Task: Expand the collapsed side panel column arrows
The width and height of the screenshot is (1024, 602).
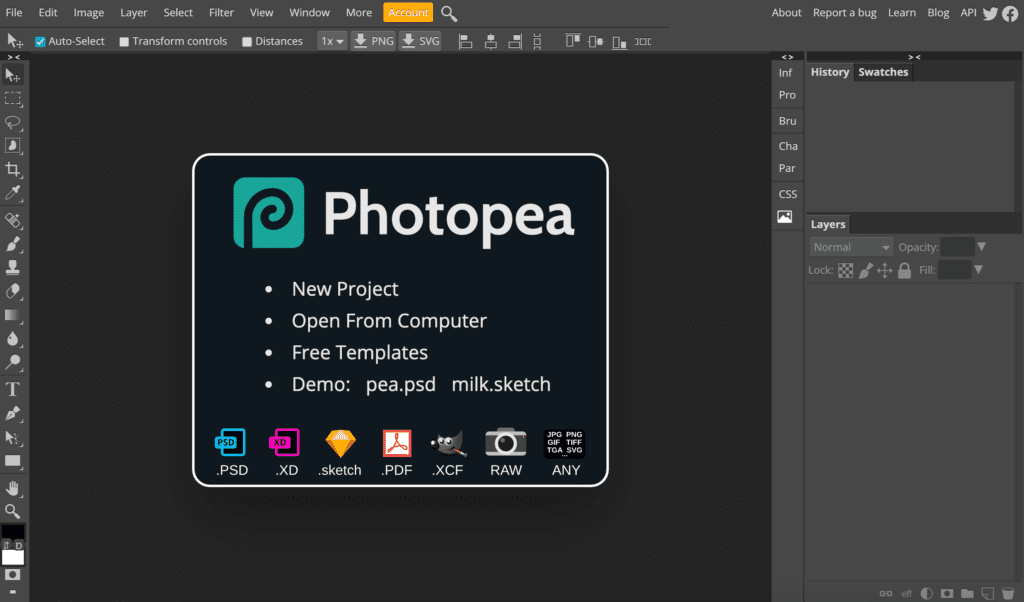Action: (787, 57)
